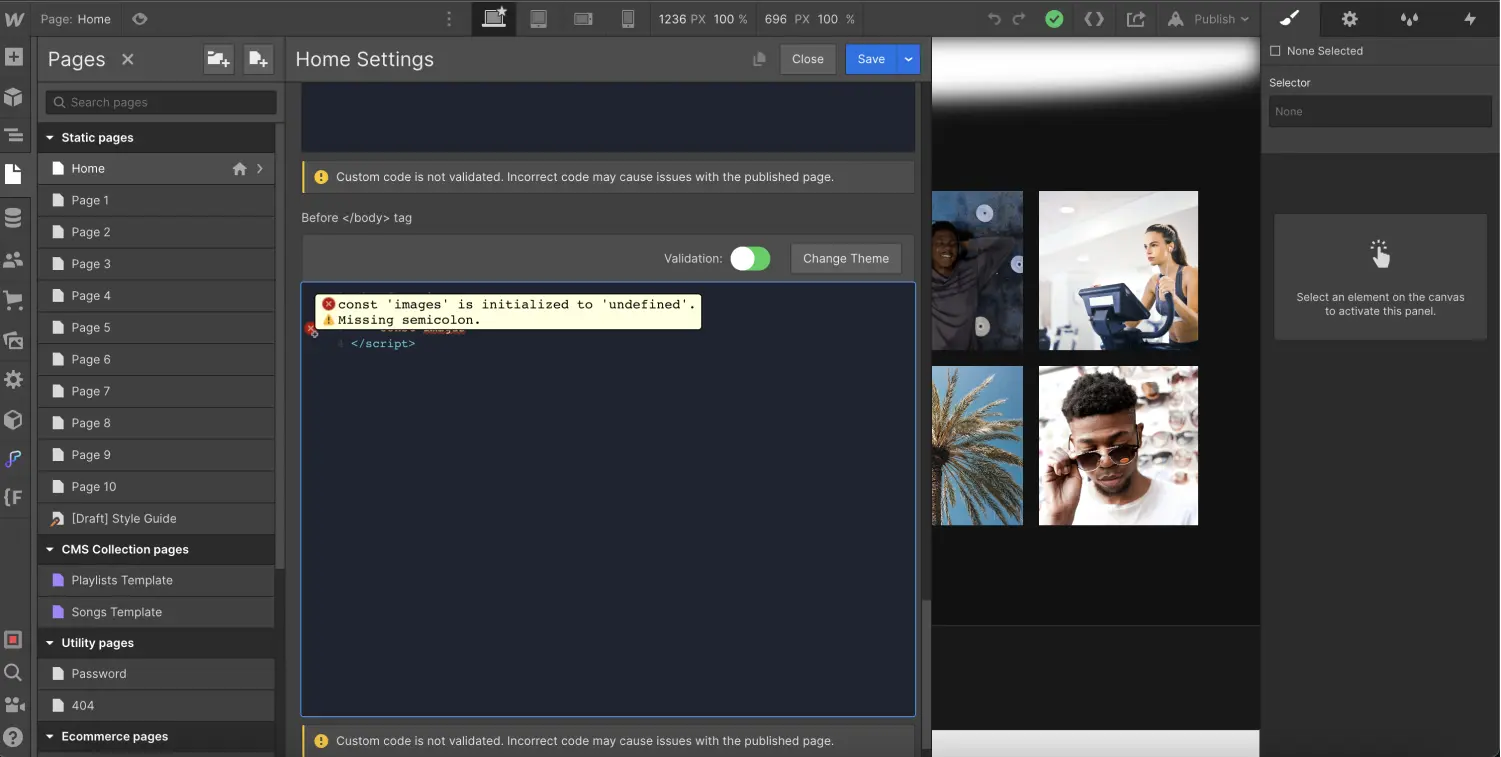Switch to the Element Settings gear tab

pos(1350,19)
